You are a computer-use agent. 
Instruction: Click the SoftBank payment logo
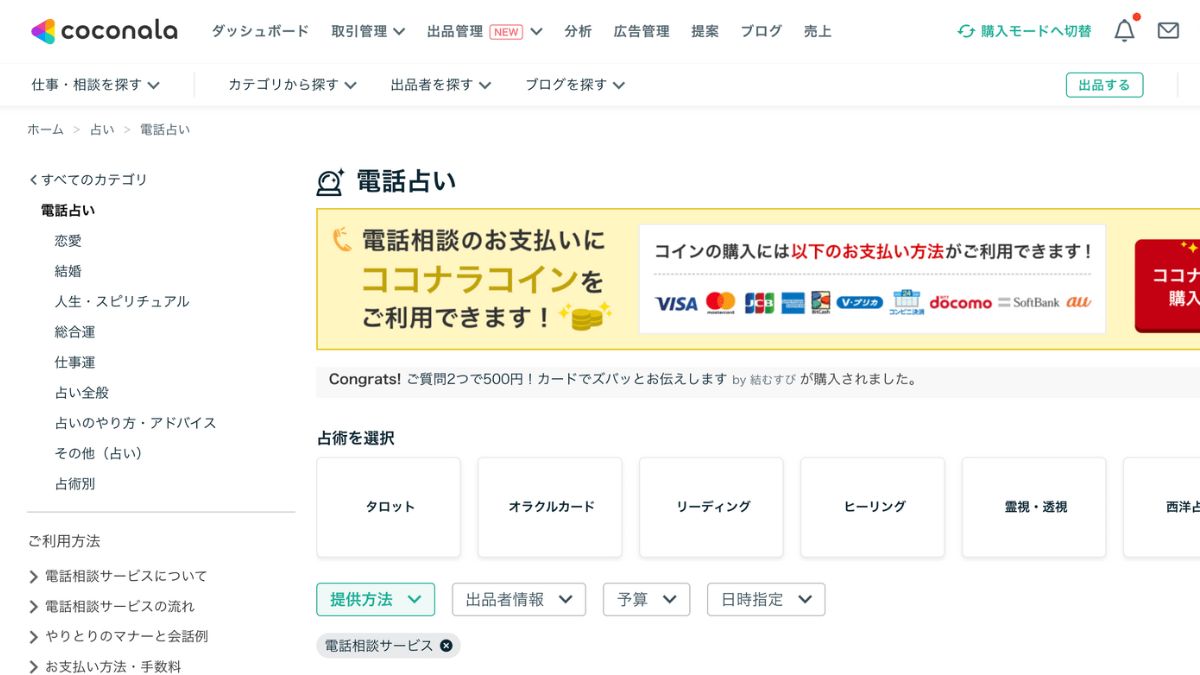(1028, 302)
